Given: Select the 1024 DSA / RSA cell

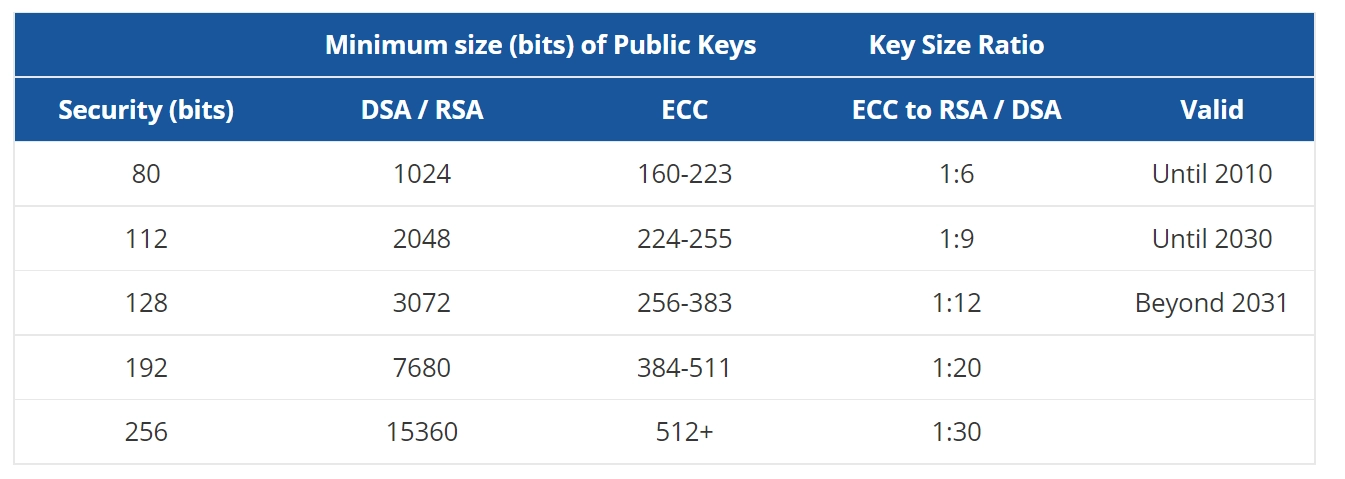Looking at the screenshot, I should [x=422, y=174].
